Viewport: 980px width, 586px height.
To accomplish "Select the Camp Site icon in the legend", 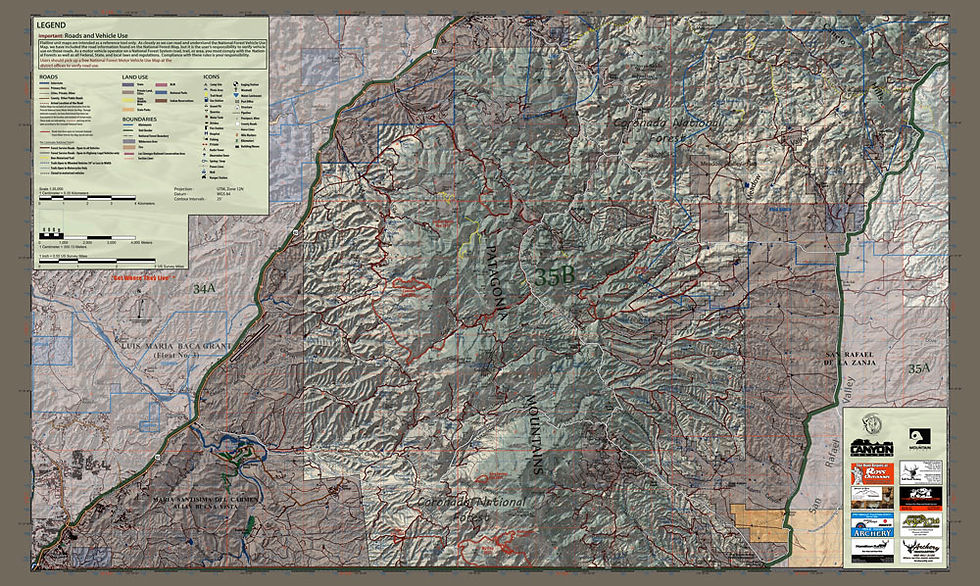I will pyautogui.click(x=203, y=84).
